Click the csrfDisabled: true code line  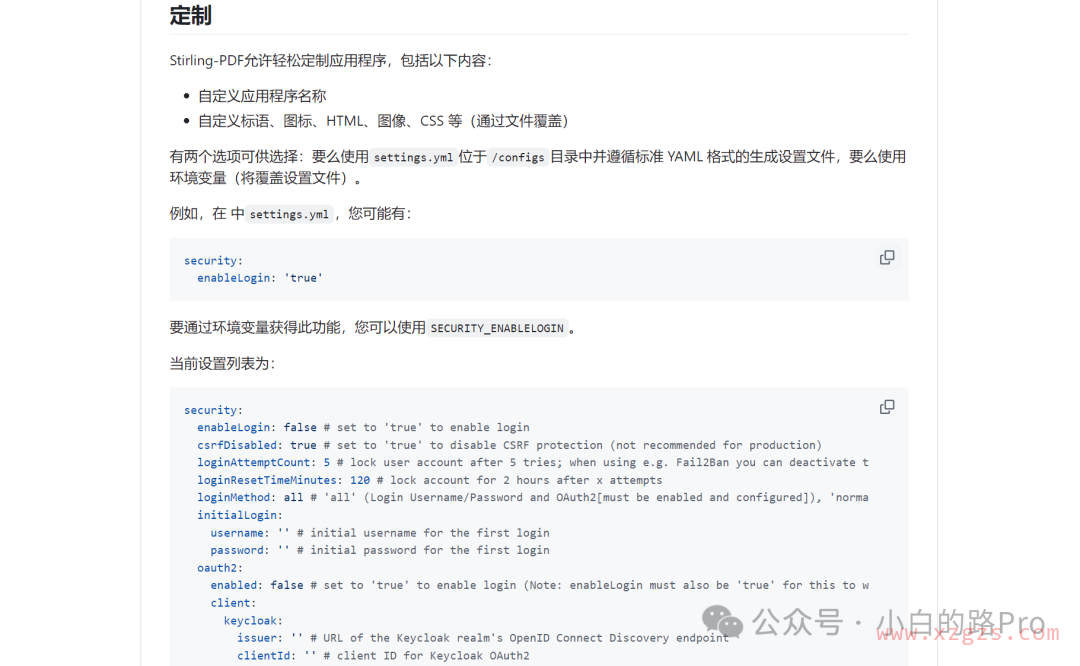point(256,445)
